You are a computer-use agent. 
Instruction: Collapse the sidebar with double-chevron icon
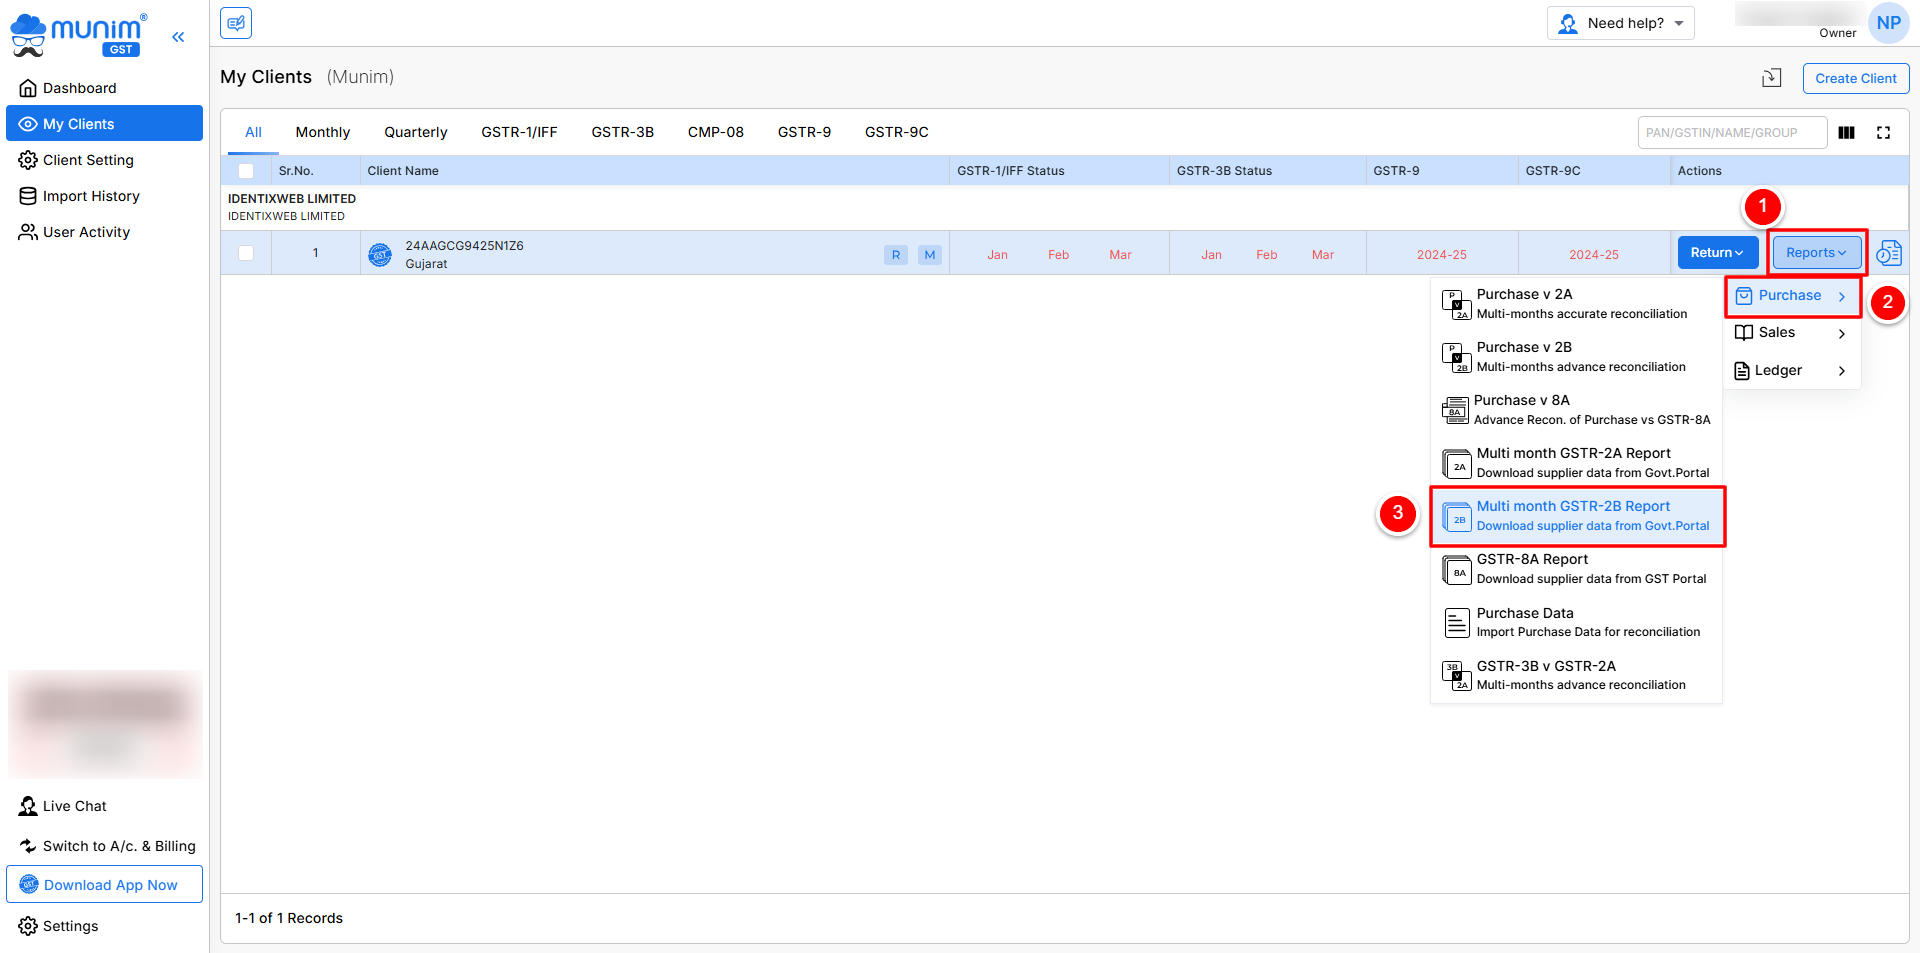click(x=178, y=37)
